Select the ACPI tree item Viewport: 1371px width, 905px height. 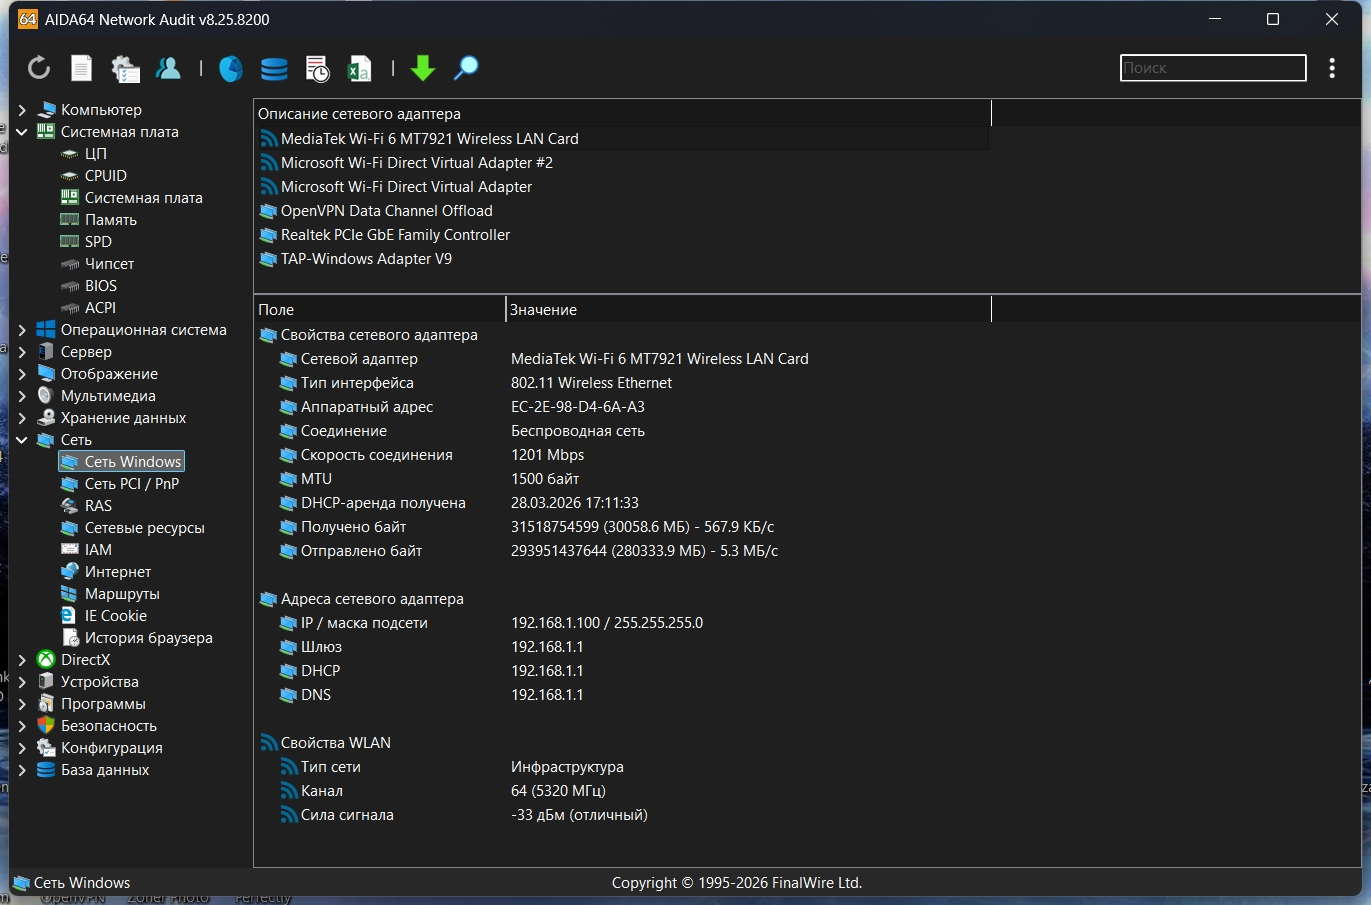[x=100, y=308]
